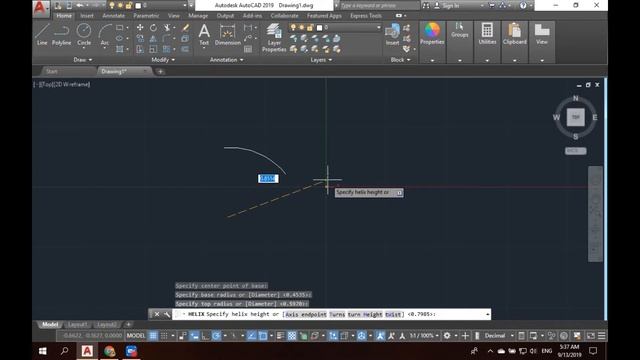Open the Manage ribbon tab
This screenshot has height=360, width=640.
[198, 16]
